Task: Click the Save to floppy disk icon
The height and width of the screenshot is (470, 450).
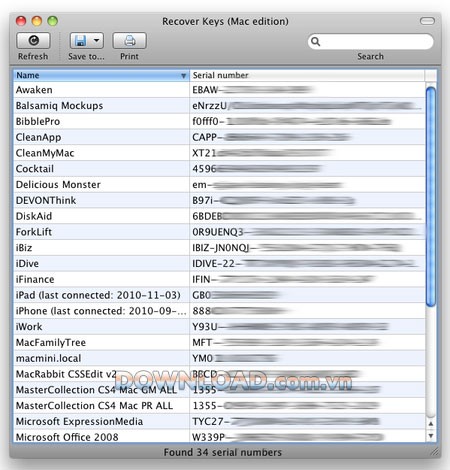Action: pos(80,41)
